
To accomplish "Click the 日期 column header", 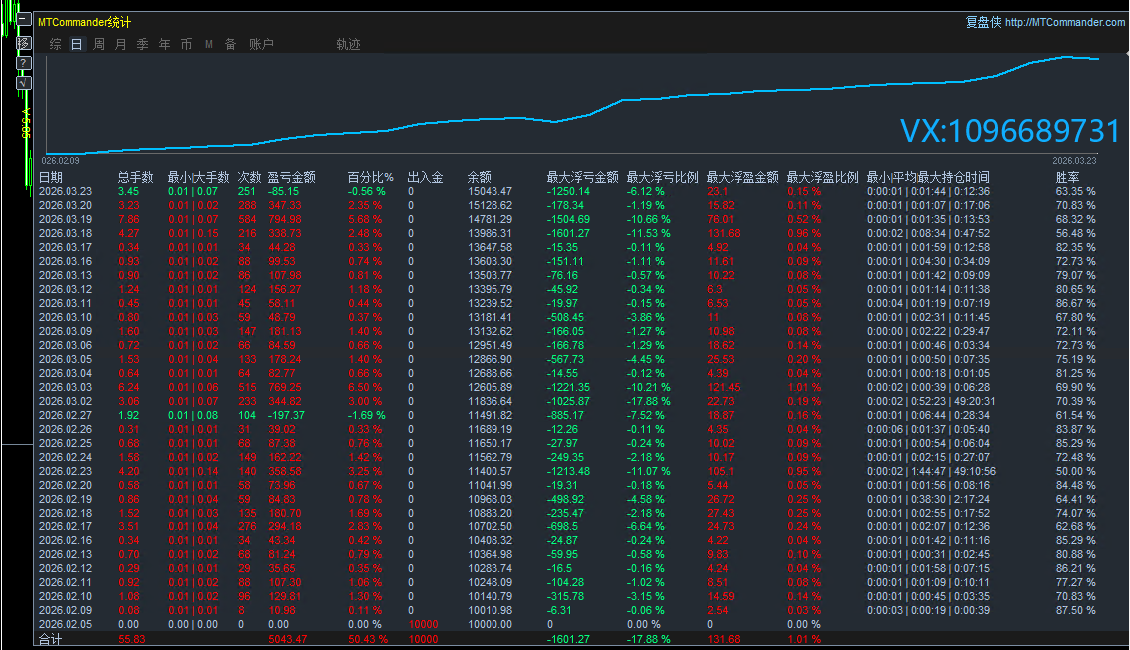I will click(50, 177).
